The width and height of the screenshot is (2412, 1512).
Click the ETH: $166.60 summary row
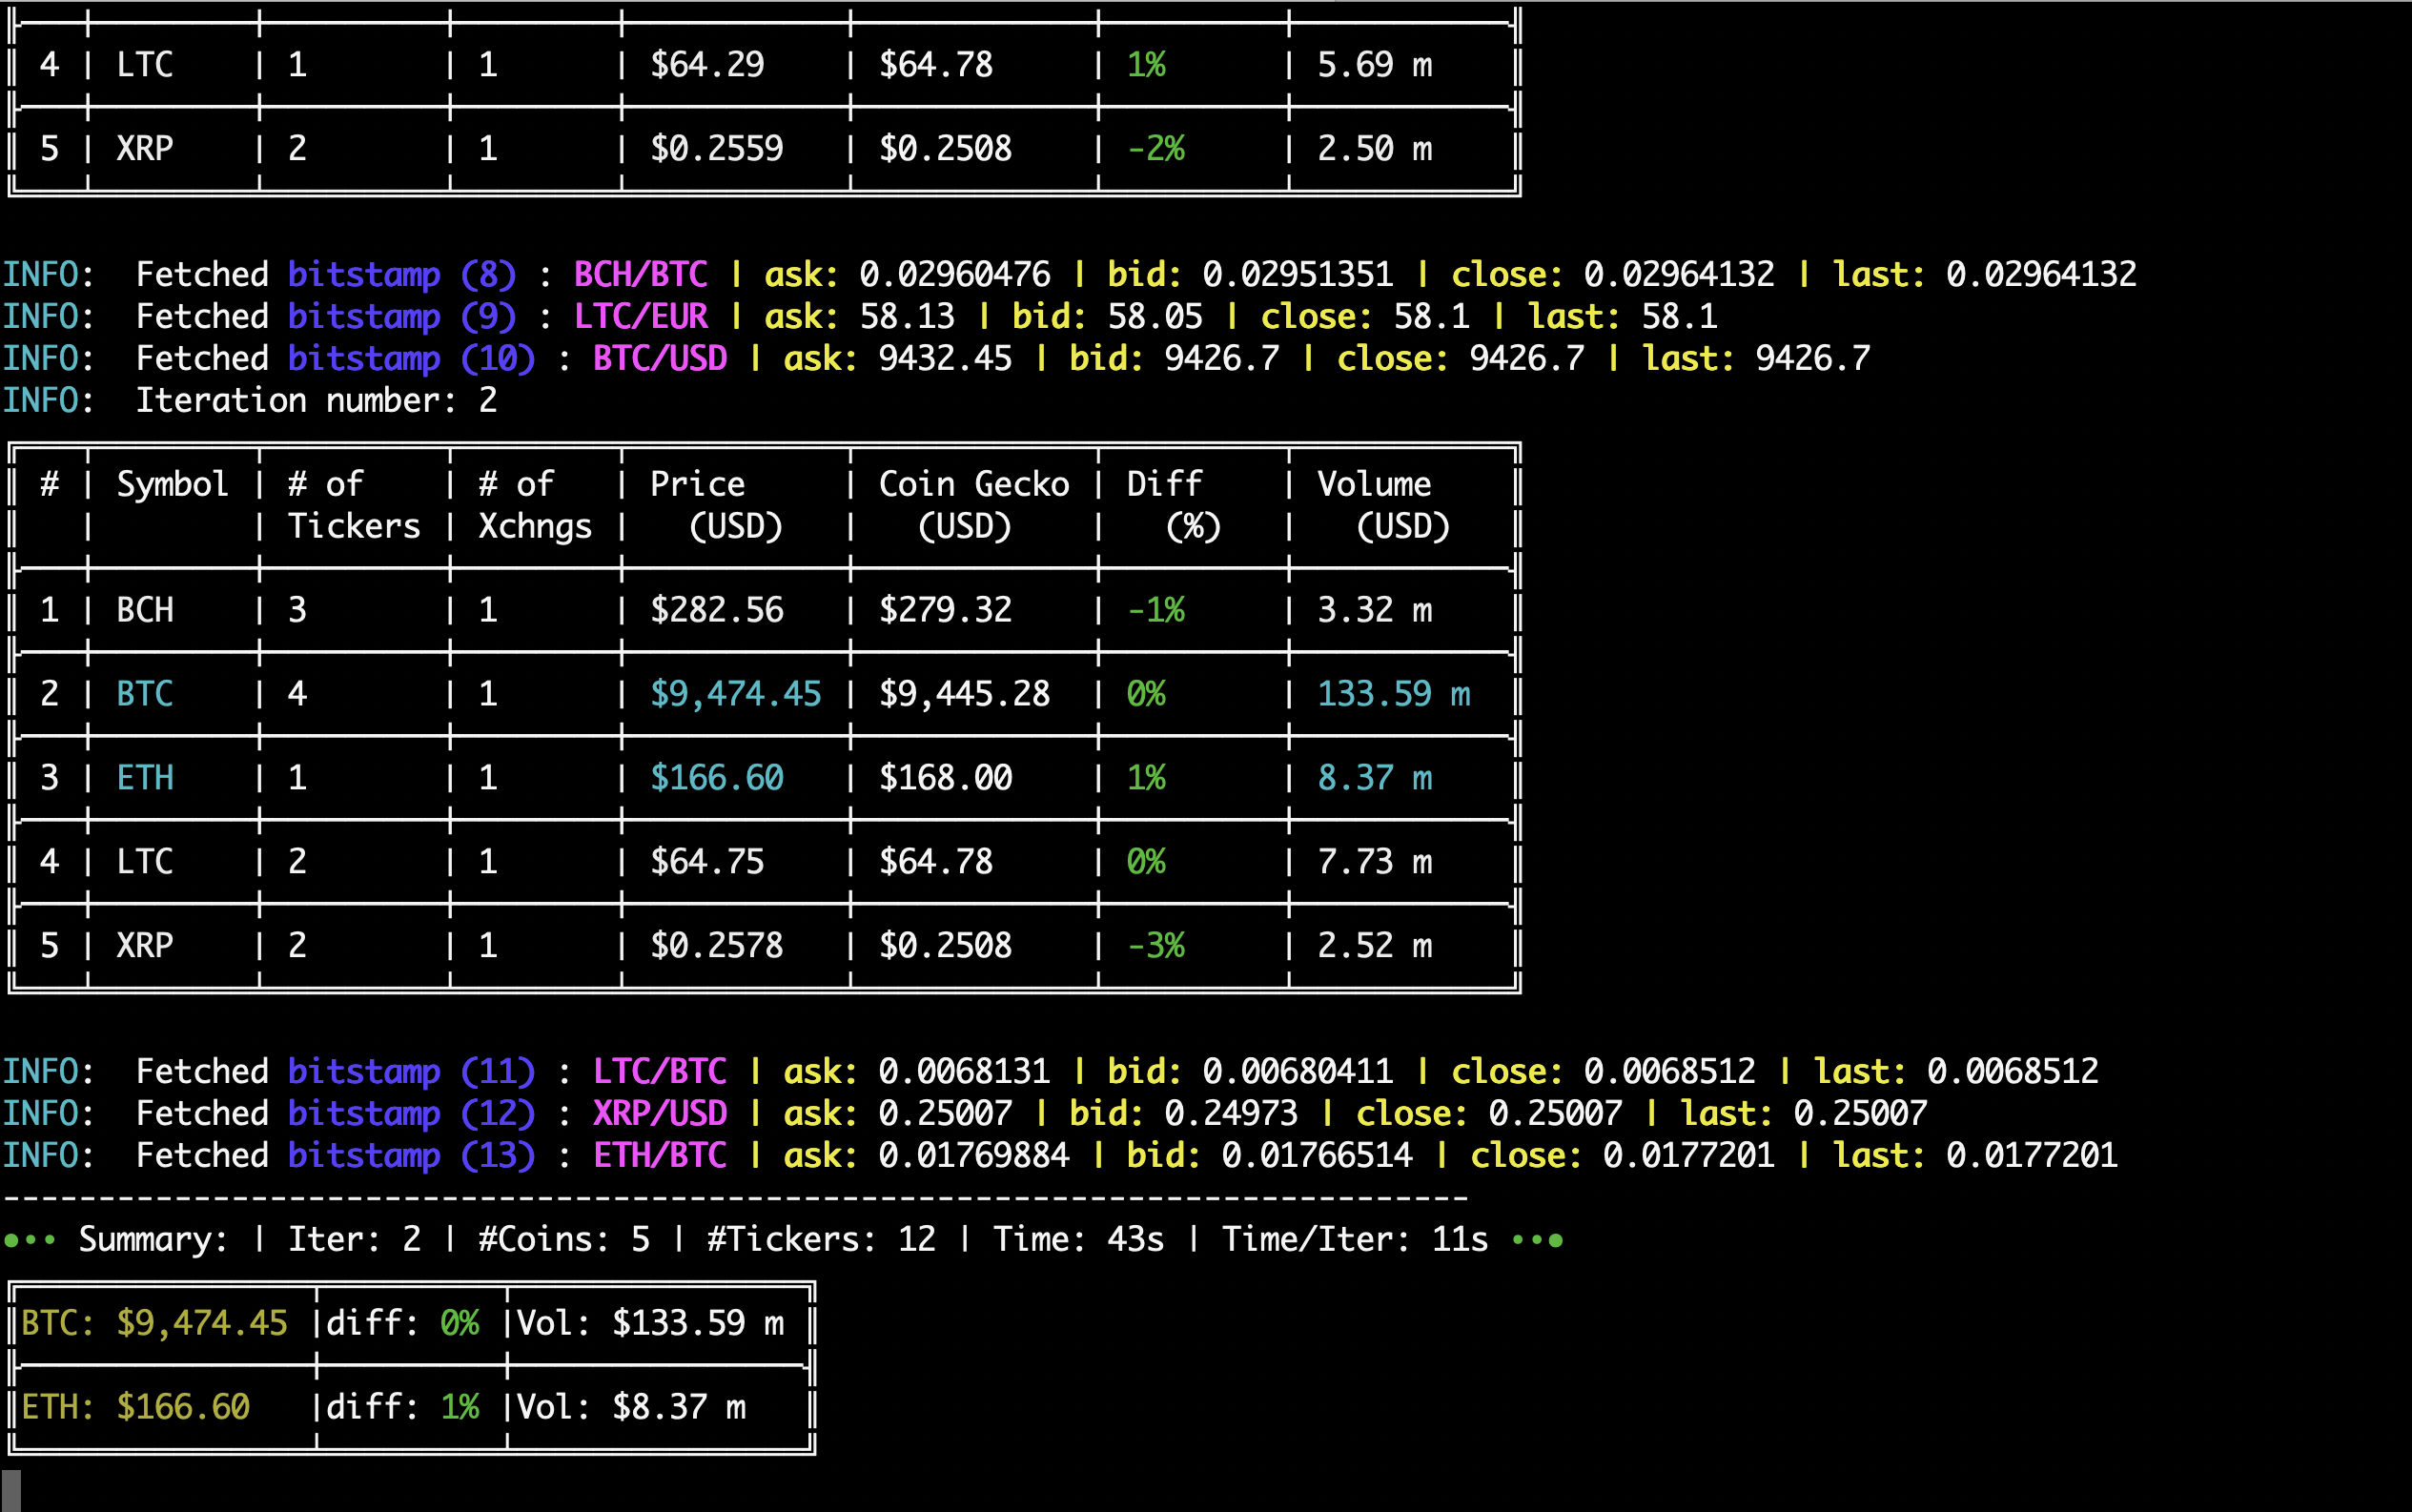(x=135, y=1407)
